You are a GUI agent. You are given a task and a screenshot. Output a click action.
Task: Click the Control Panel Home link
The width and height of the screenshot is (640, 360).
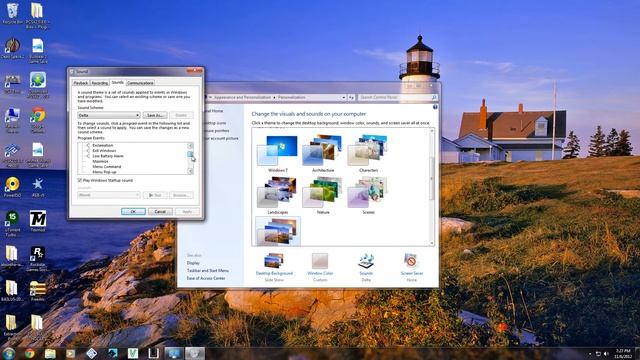214,111
